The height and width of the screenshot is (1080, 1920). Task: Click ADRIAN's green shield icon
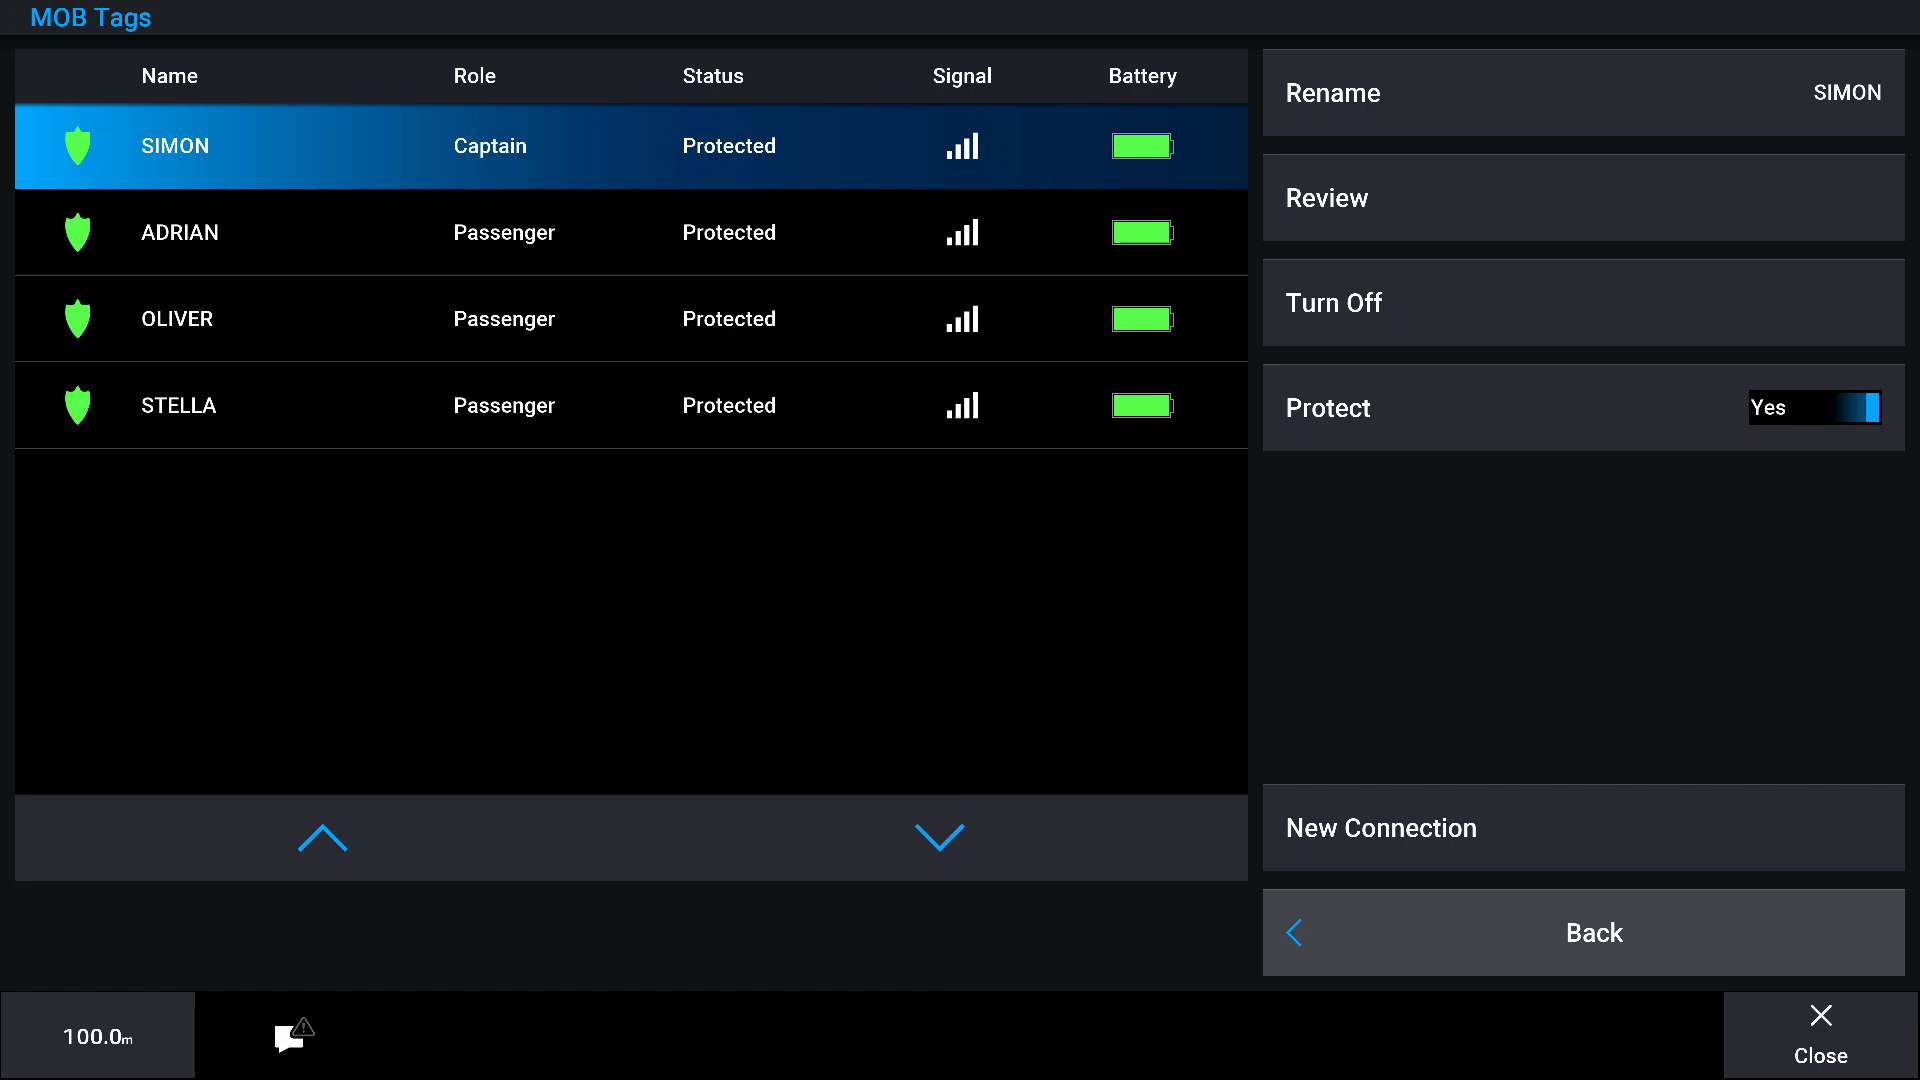coord(77,233)
